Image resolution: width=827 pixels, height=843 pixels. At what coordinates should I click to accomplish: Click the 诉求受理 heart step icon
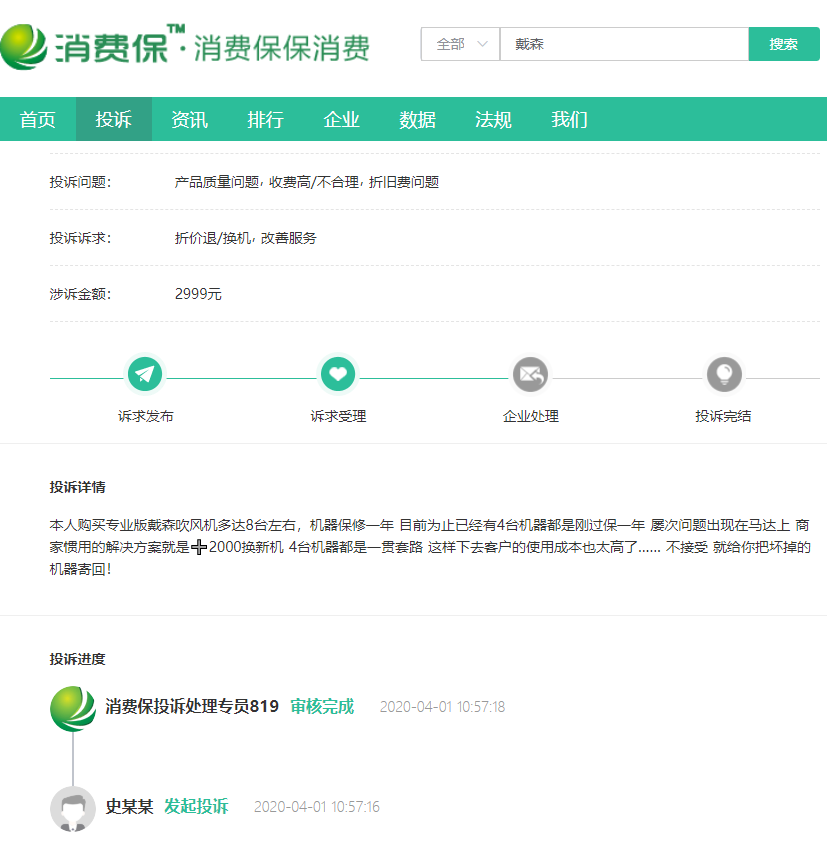point(338,374)
